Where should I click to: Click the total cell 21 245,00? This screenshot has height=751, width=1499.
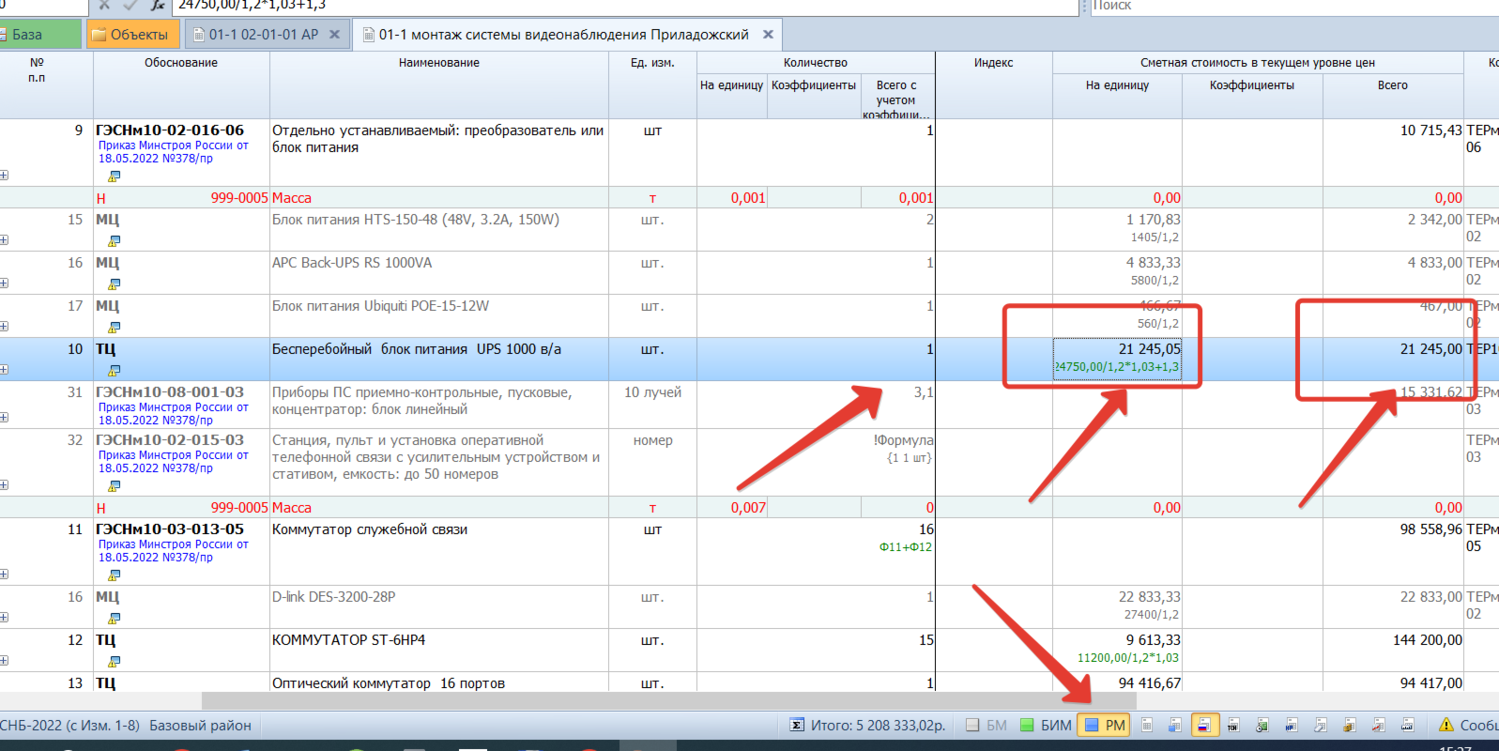[1393, 359]
